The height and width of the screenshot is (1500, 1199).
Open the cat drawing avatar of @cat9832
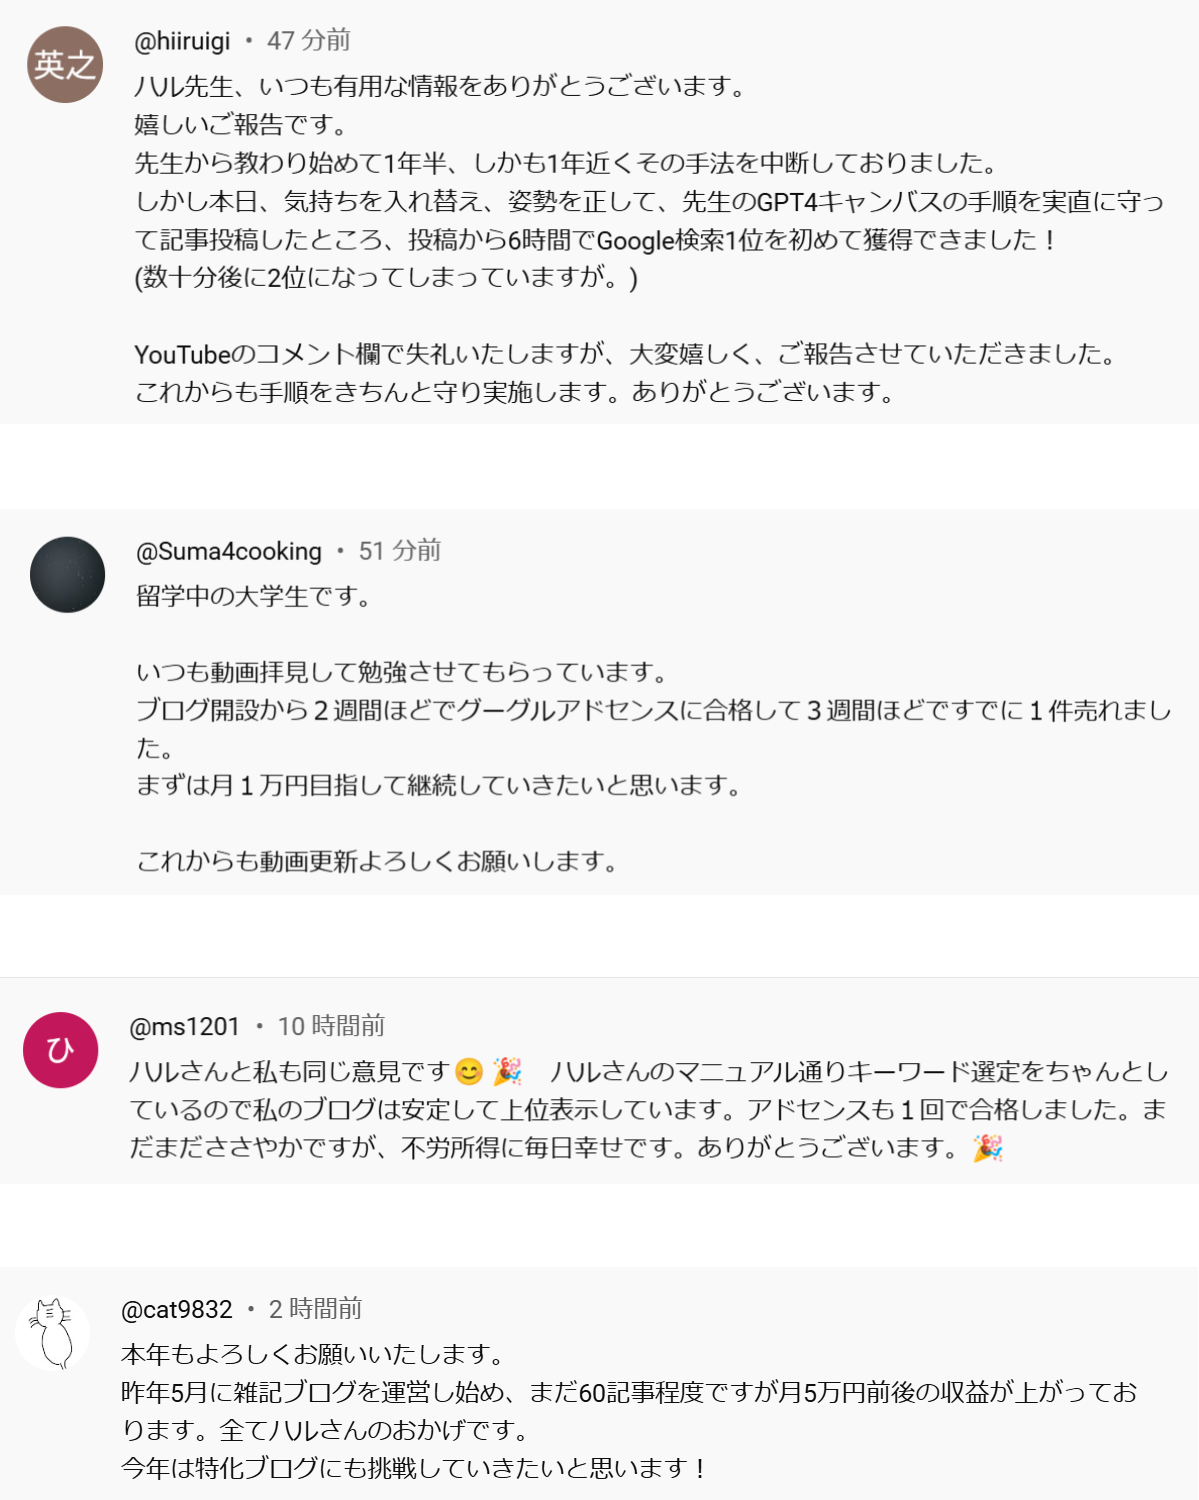(x=53, y=1333)
